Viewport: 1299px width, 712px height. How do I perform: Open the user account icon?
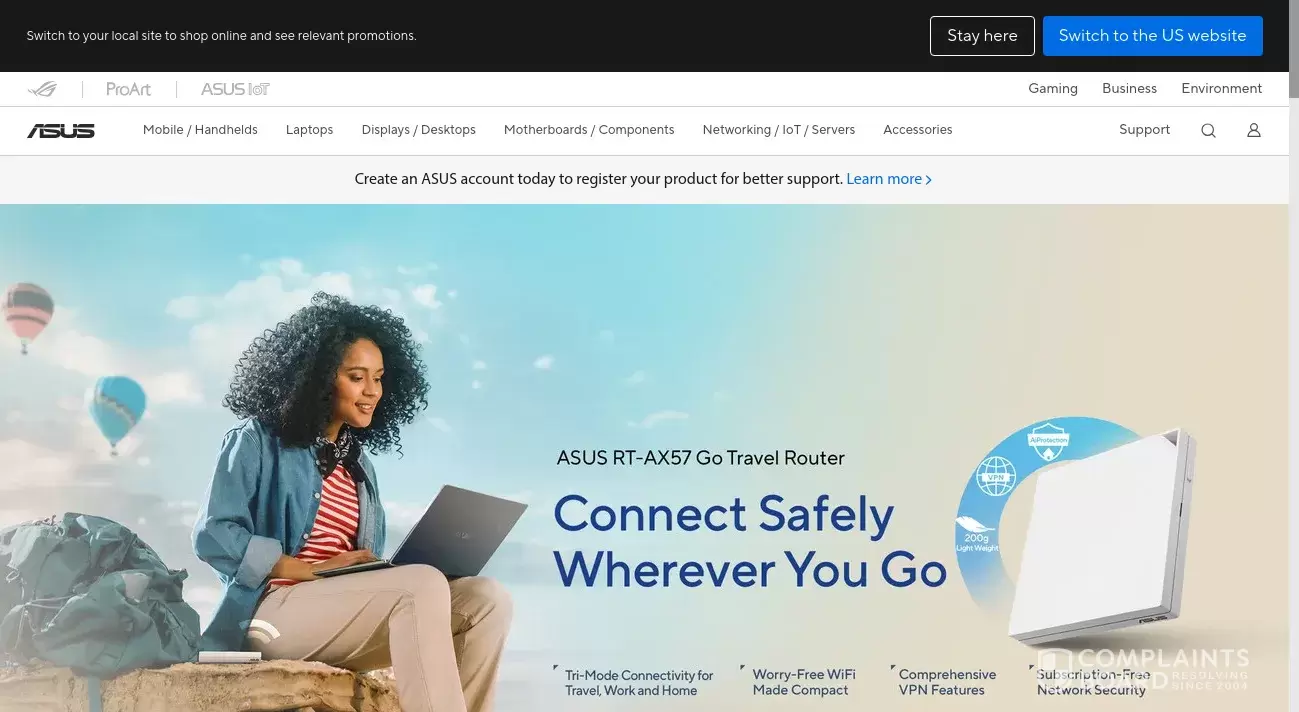1254,130
